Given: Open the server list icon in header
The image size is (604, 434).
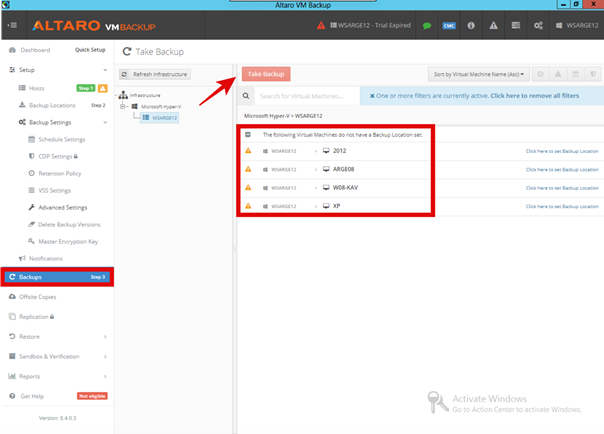Looking at the screenshot, I should coord(516,25).
